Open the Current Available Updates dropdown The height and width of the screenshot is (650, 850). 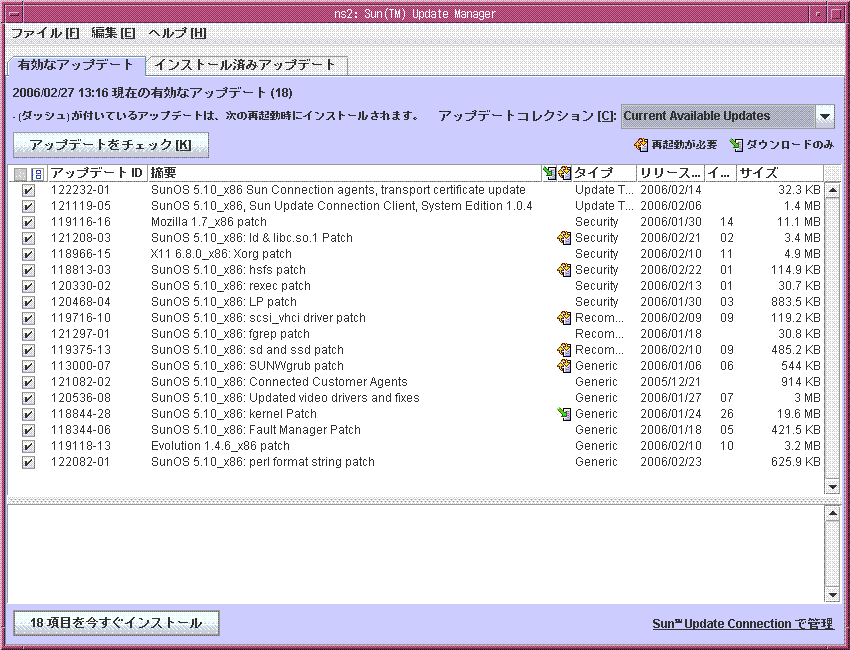tap(825, 116)
